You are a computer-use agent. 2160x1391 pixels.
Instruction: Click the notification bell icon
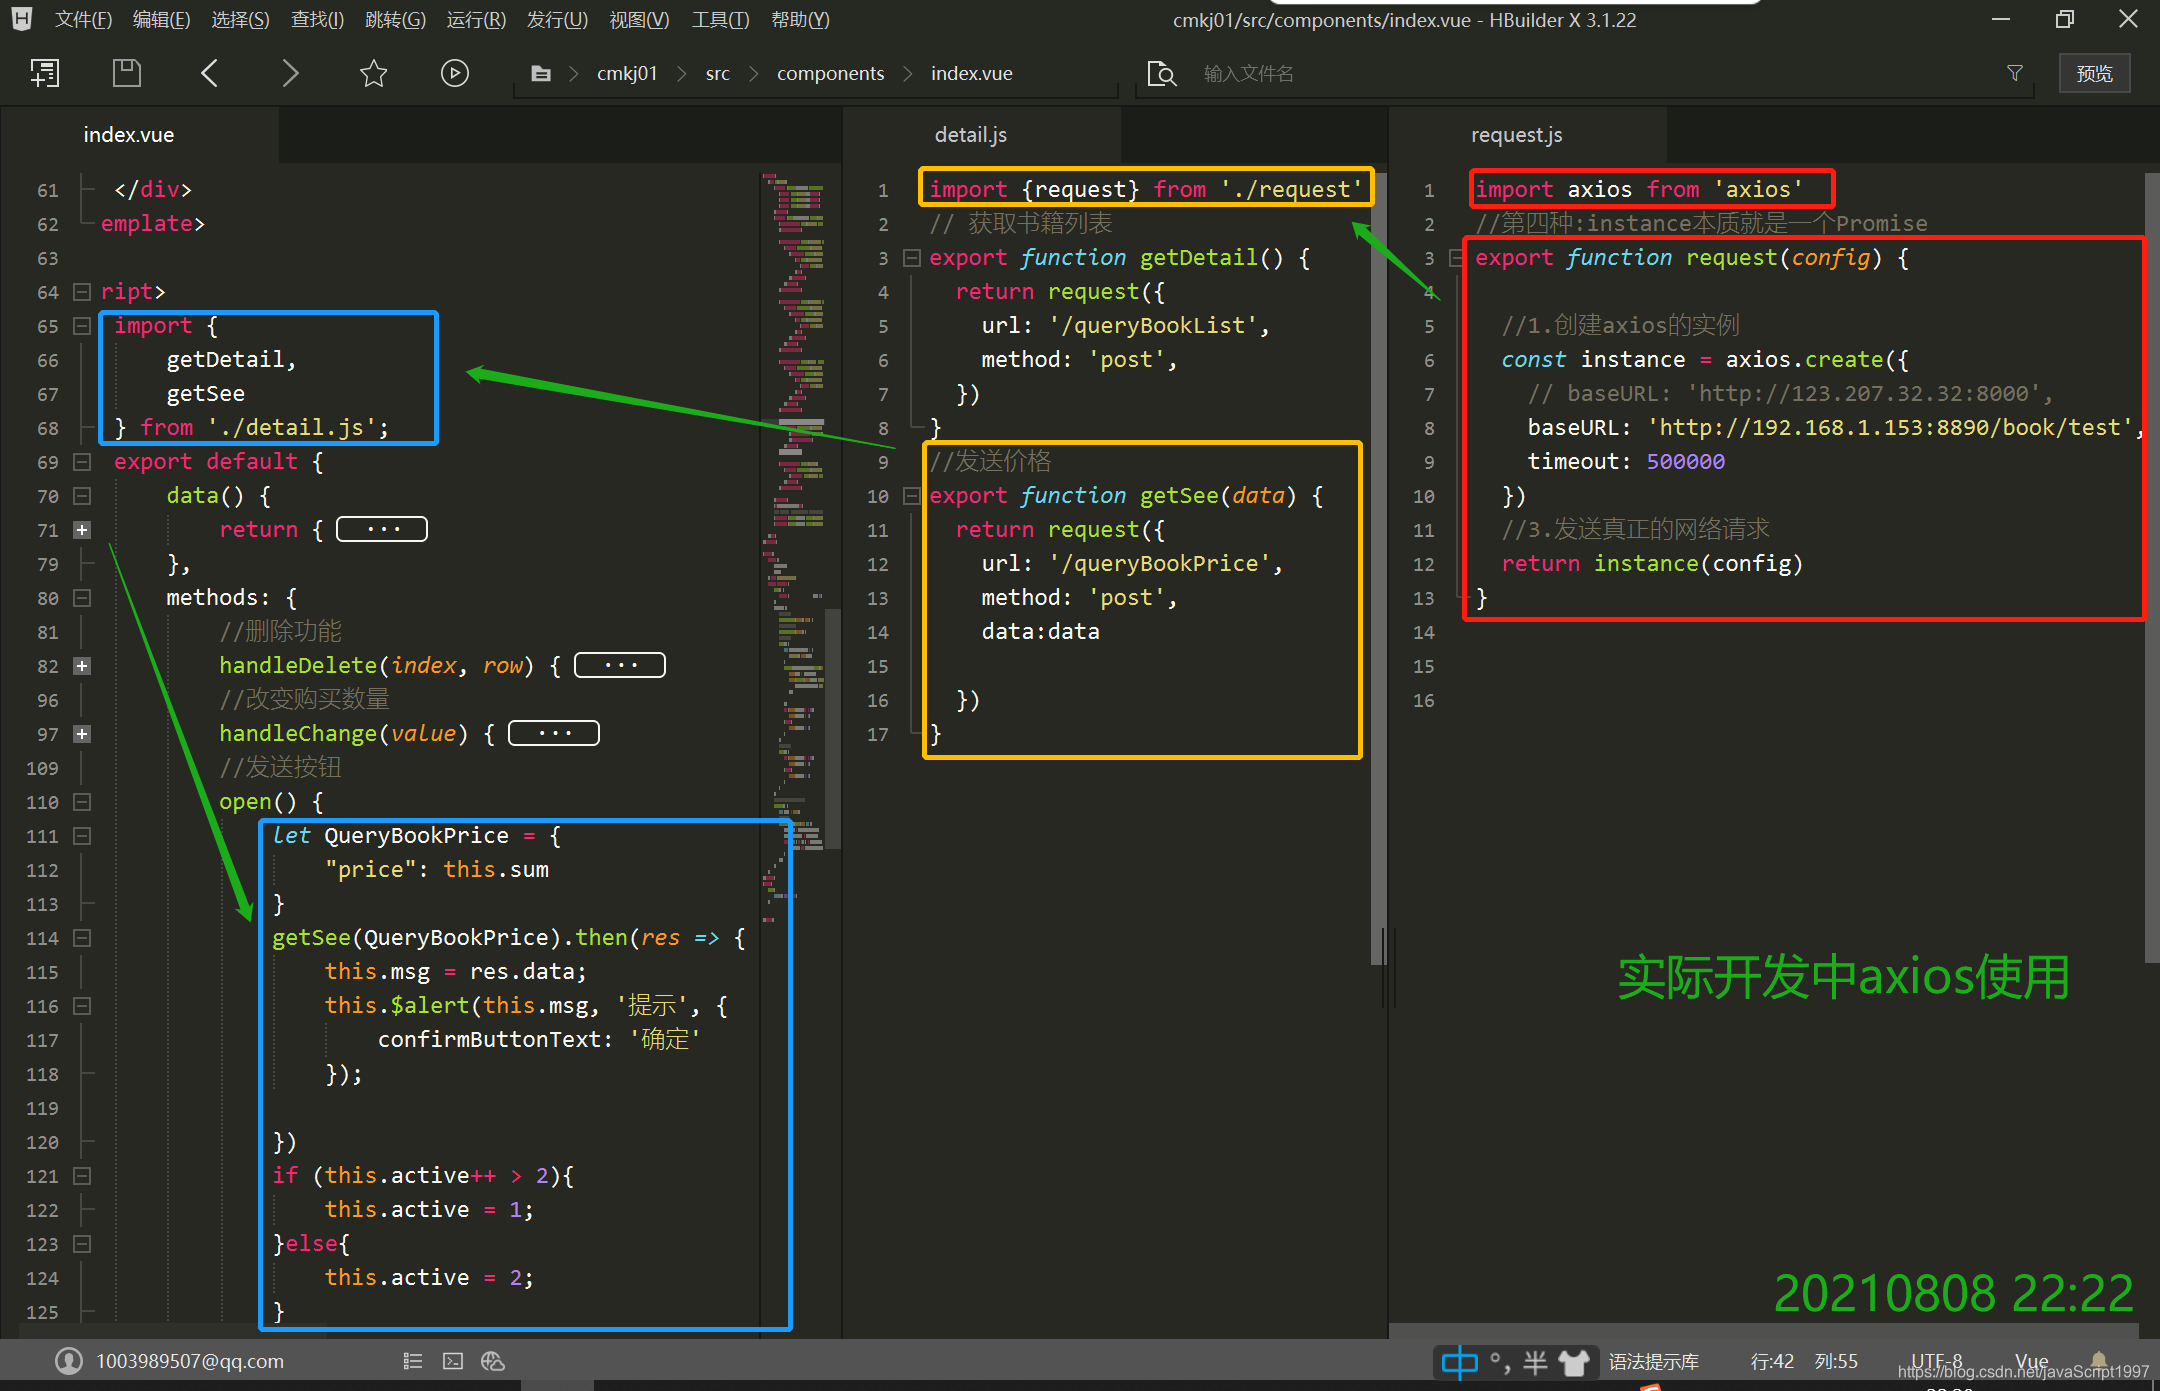[x=2099, y=1359]
